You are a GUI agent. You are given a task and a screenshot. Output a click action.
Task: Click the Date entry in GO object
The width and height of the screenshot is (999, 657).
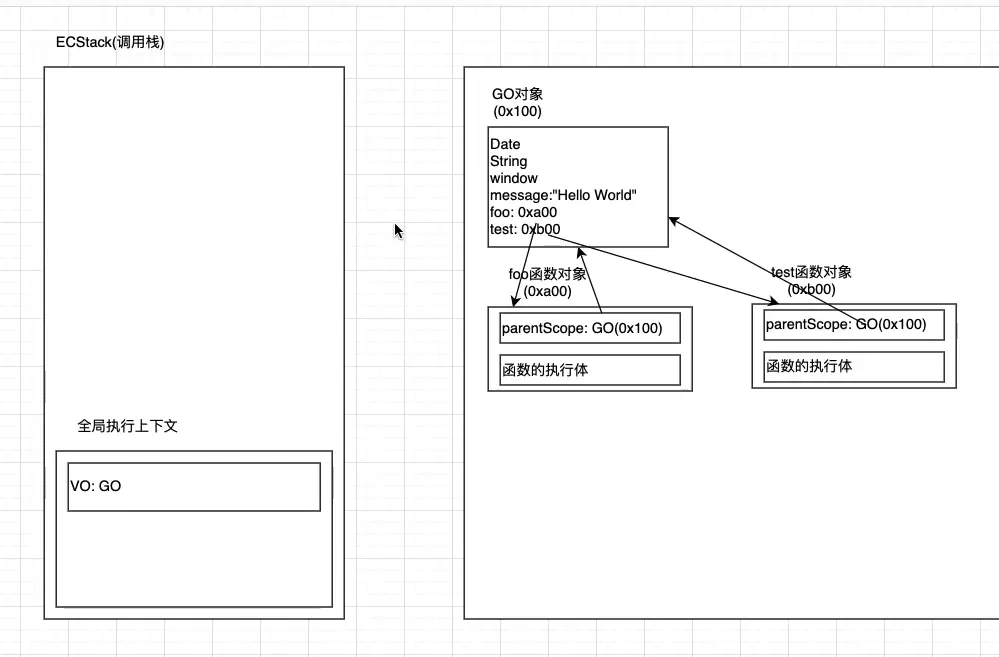click(505, 144)
